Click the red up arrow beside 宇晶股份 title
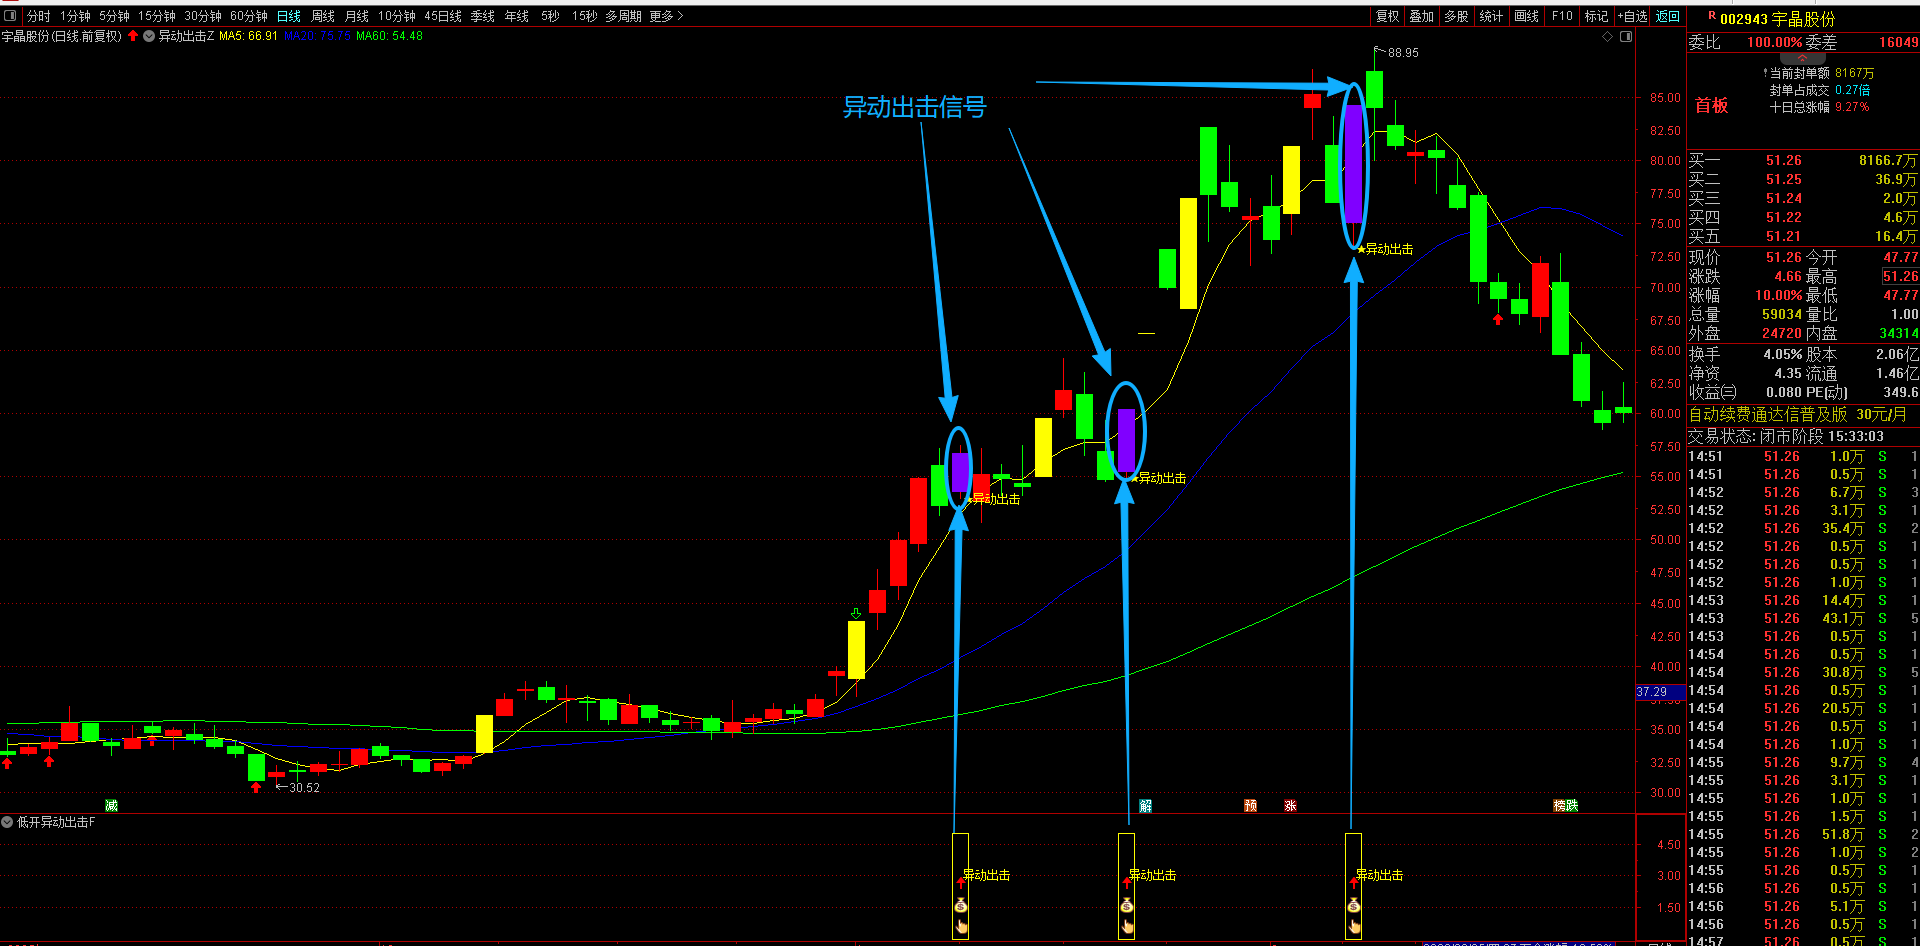Viewport: 1920px width, 946px height. 133,36
